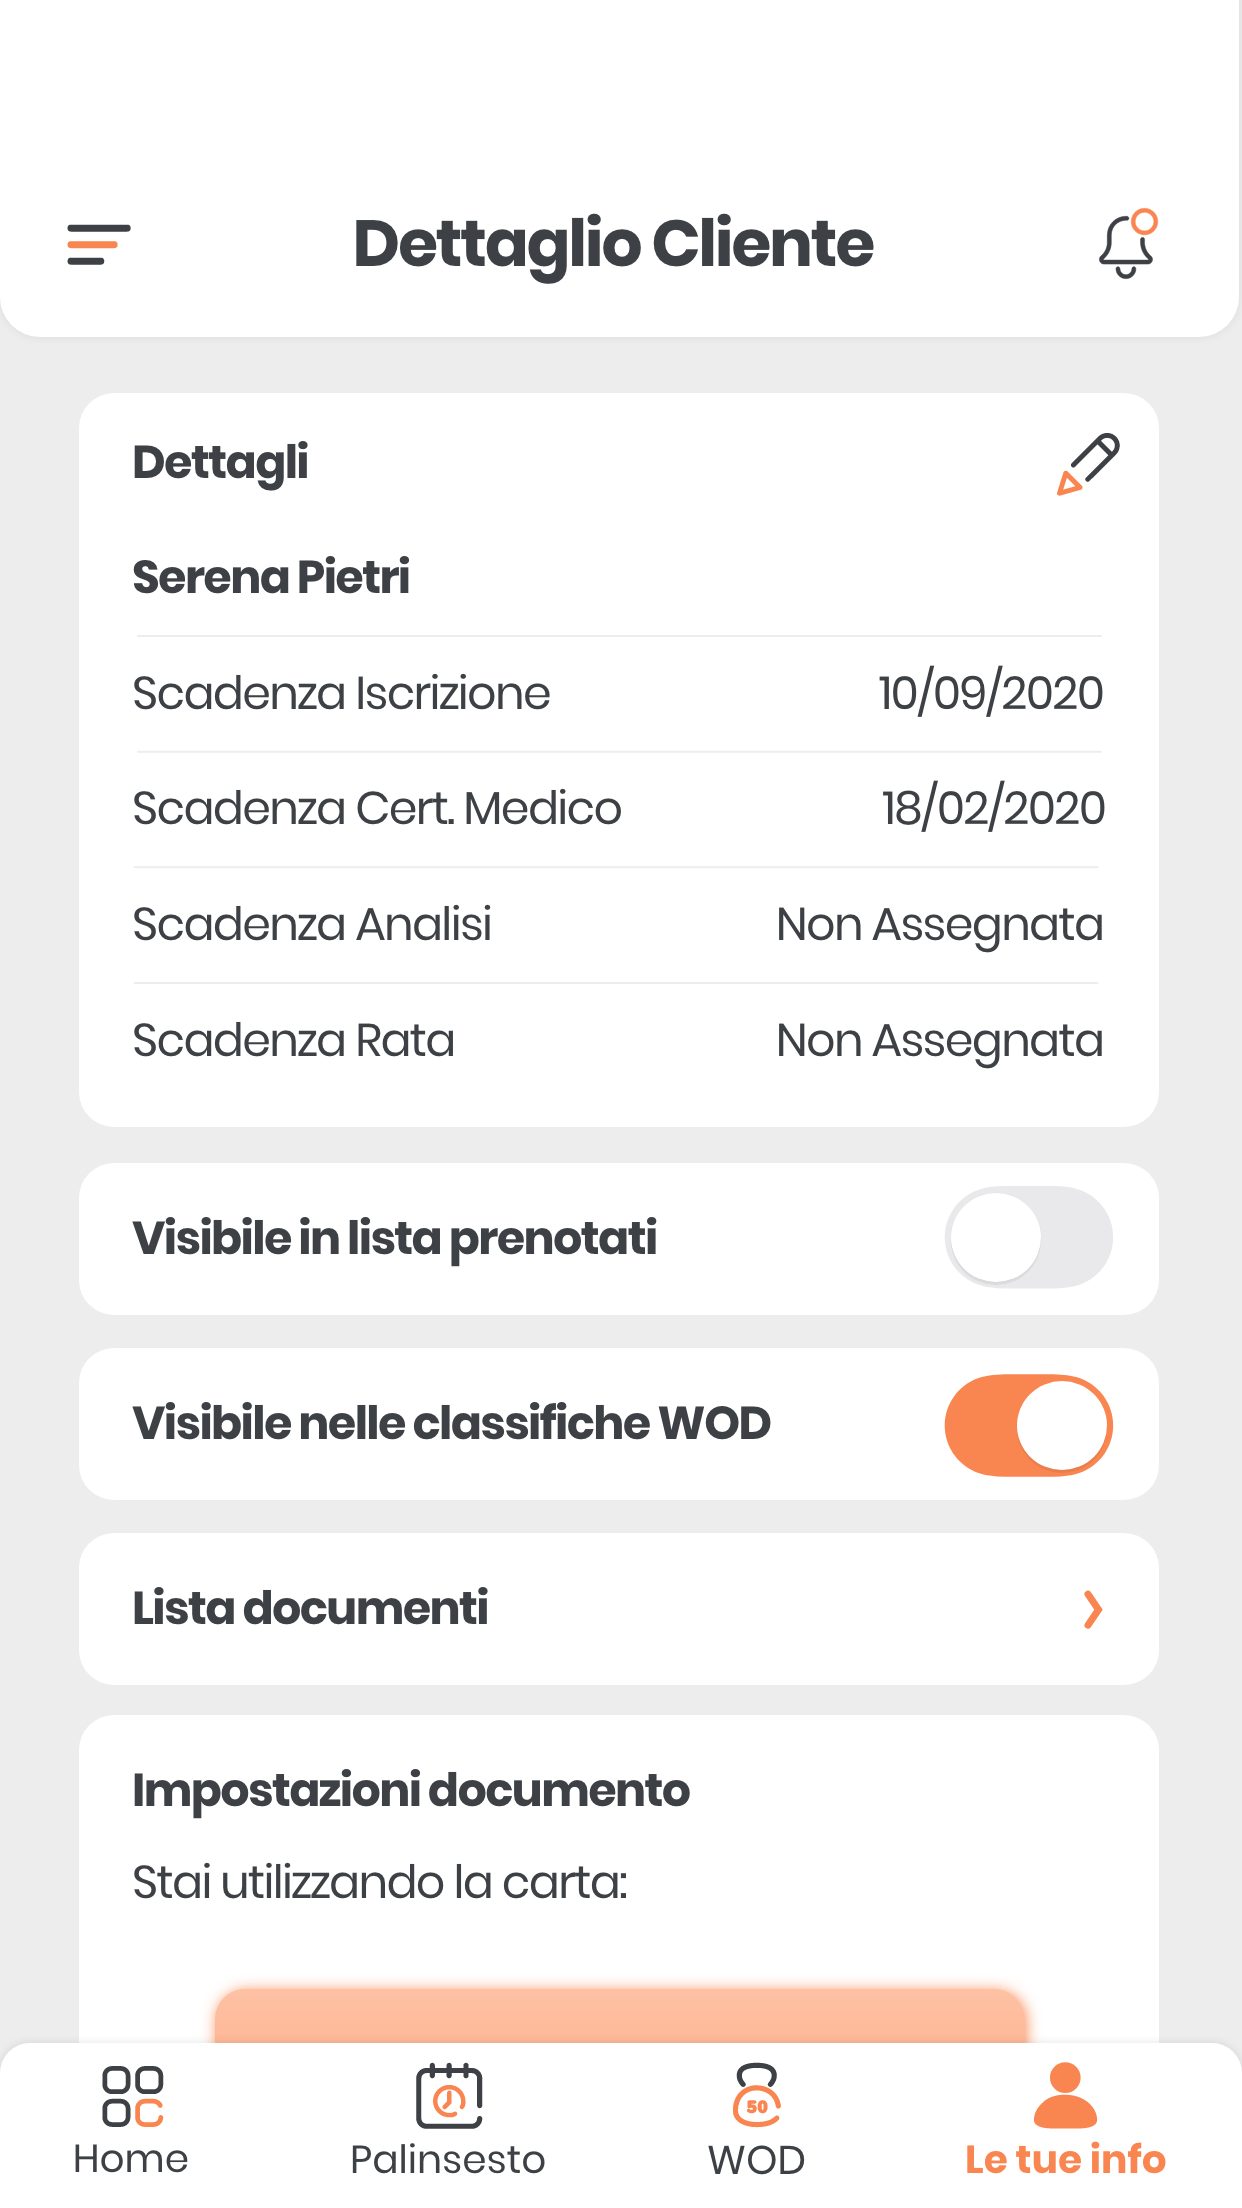The height and width of the screenshot is (2208, 1242).
Task: Switch to the Palinsesto tab label
Action: tap(448, 2159)
